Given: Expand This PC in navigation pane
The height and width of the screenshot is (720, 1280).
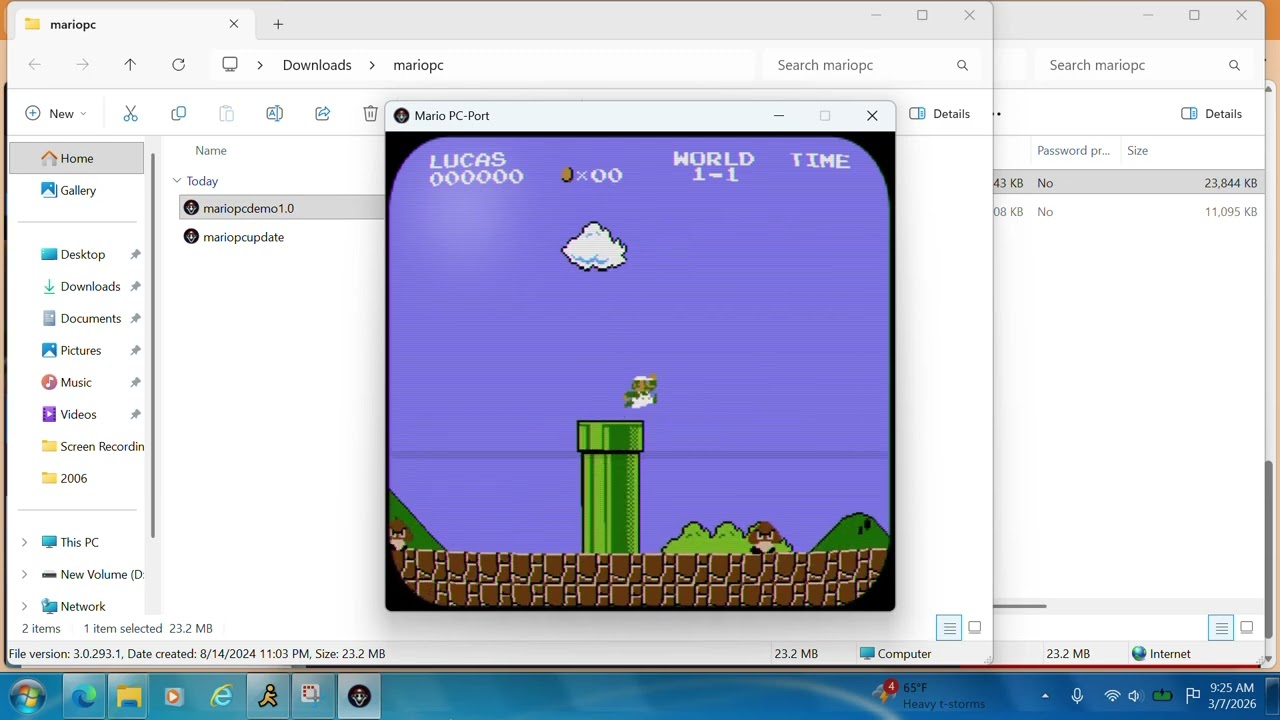Looking at the screenshot, I should coord(25,542).
